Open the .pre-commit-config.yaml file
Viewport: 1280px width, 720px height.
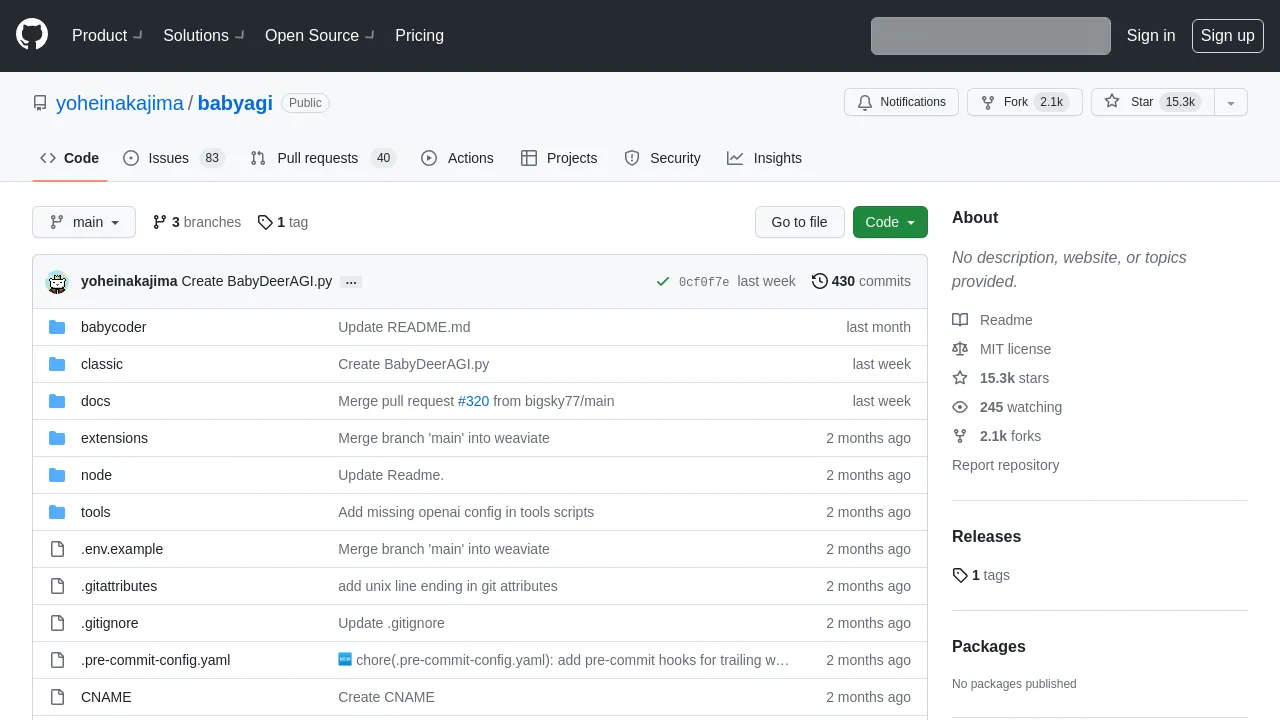[156, 660]
